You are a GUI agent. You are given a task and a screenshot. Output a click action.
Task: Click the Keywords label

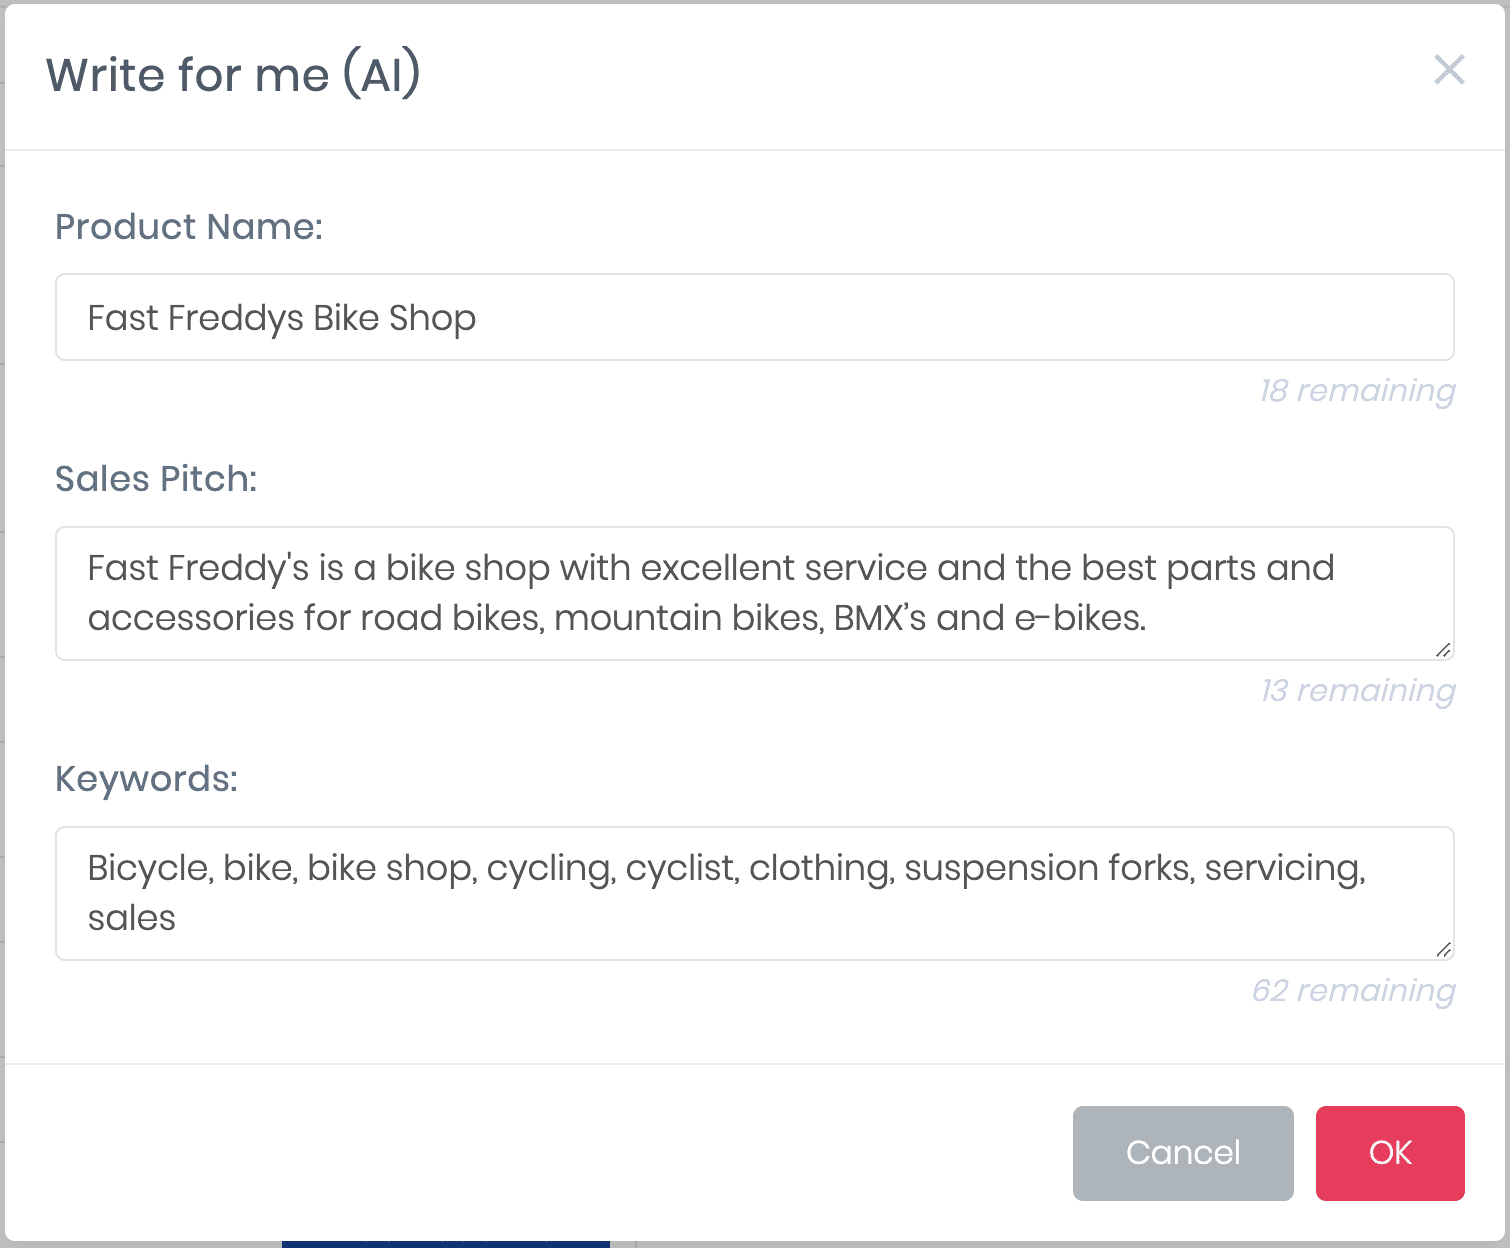[x=147, y=779]
